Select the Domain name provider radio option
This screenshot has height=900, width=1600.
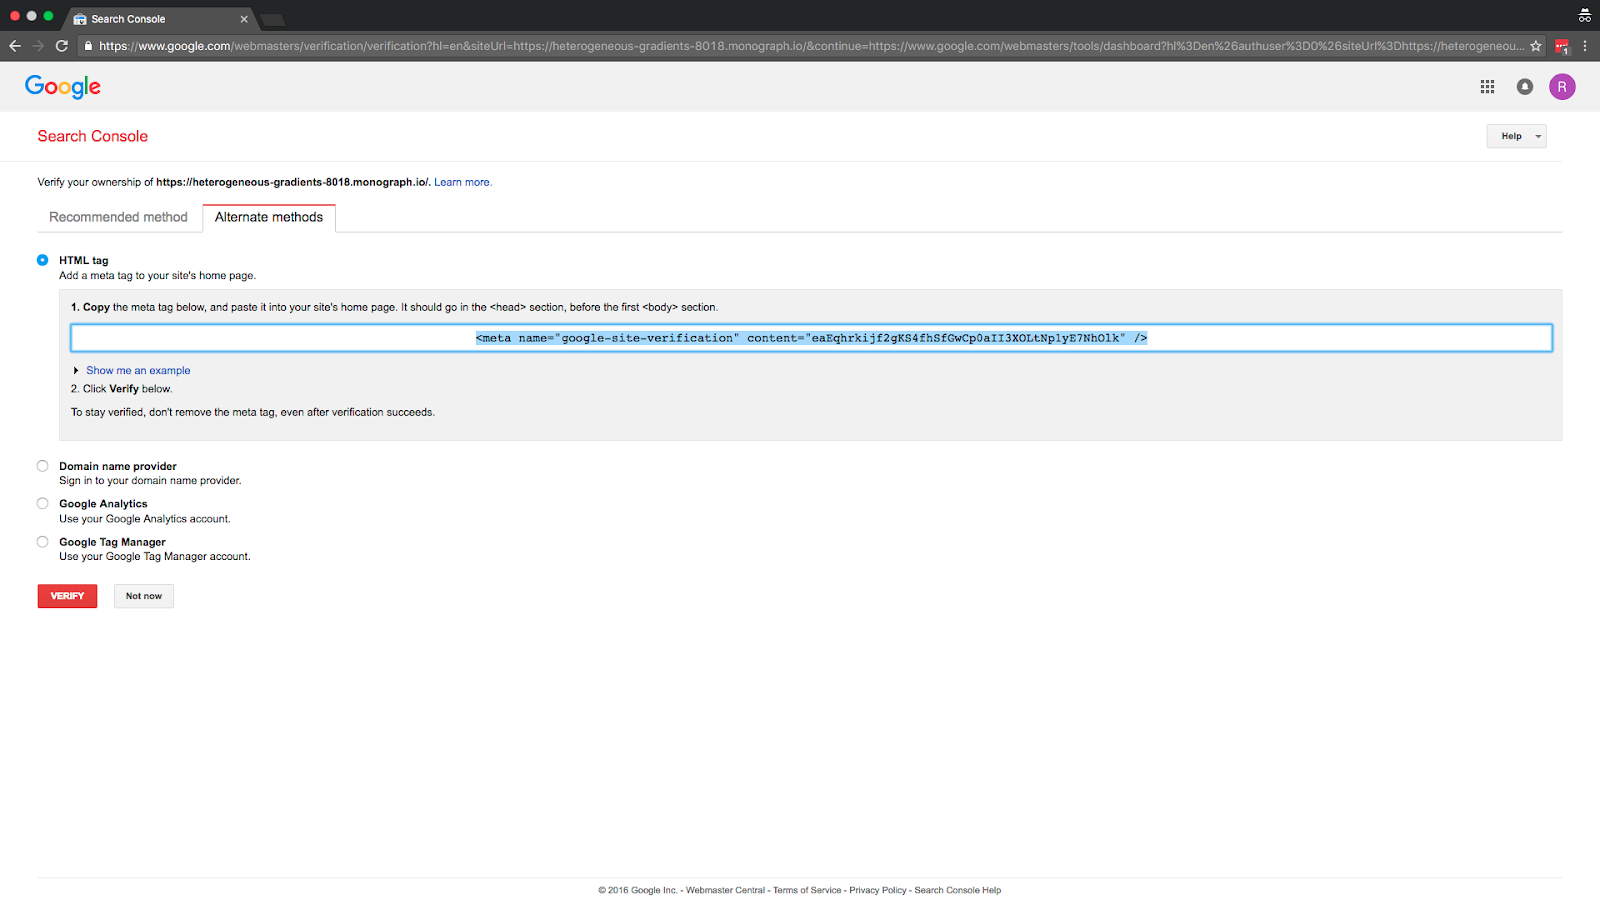coord(42,466)
